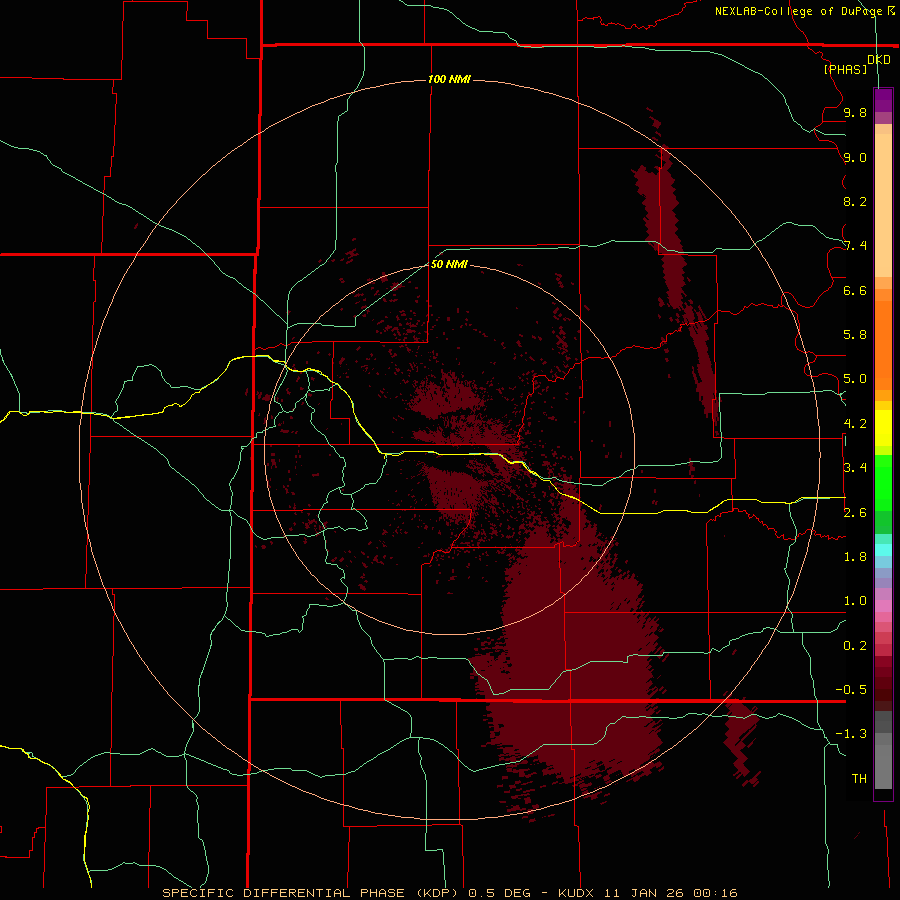Screen dimensions: 900x900
Task: Click the -0.5 scale value
Action: [x=851, y=690]
